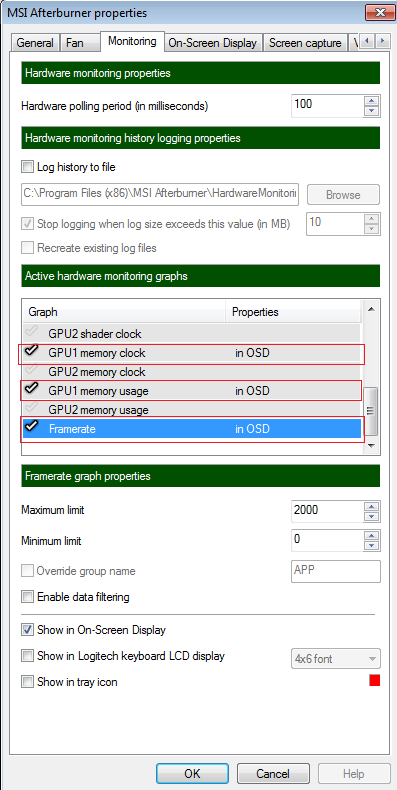
Task: Select the GPU2 memory usage row text
Action: coord(98,410)
